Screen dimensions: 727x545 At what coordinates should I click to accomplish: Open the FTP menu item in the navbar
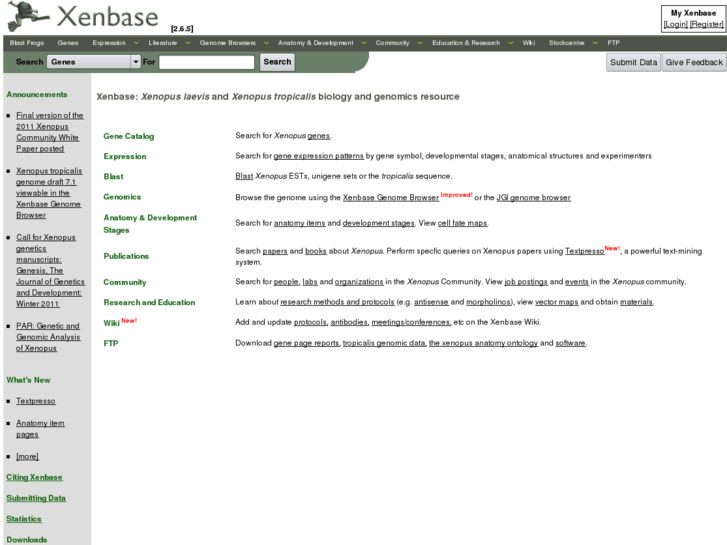613,43
